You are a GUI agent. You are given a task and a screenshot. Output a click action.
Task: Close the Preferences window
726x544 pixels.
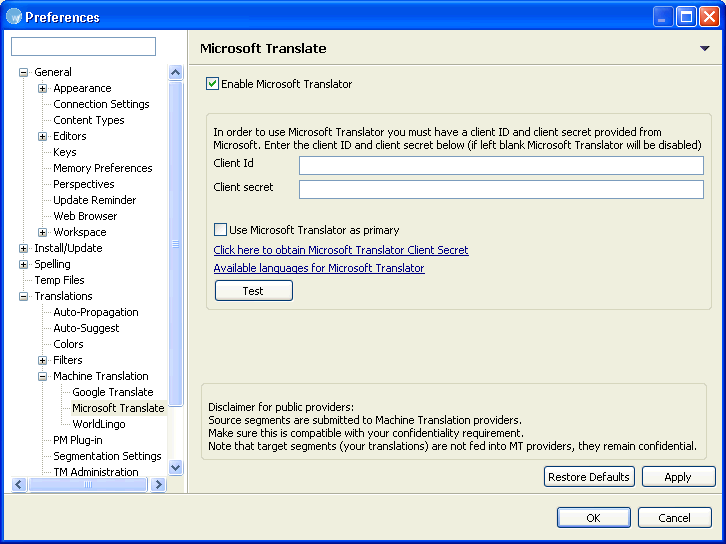[x=709, y=17]
